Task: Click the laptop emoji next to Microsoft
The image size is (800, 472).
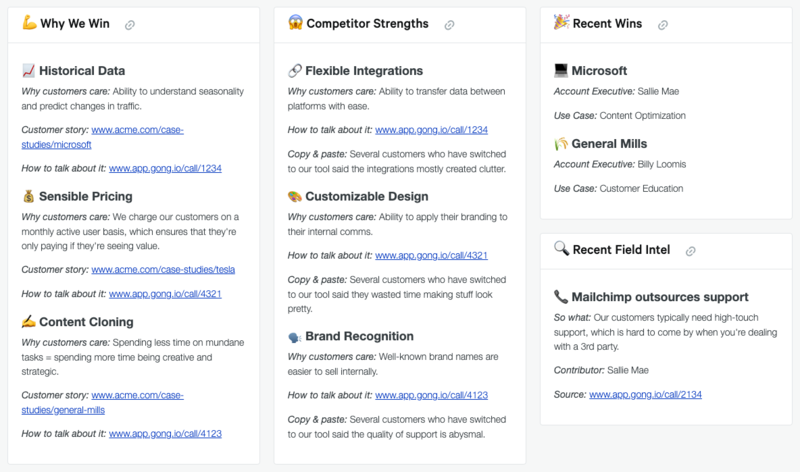Action: tap(561, 71)
